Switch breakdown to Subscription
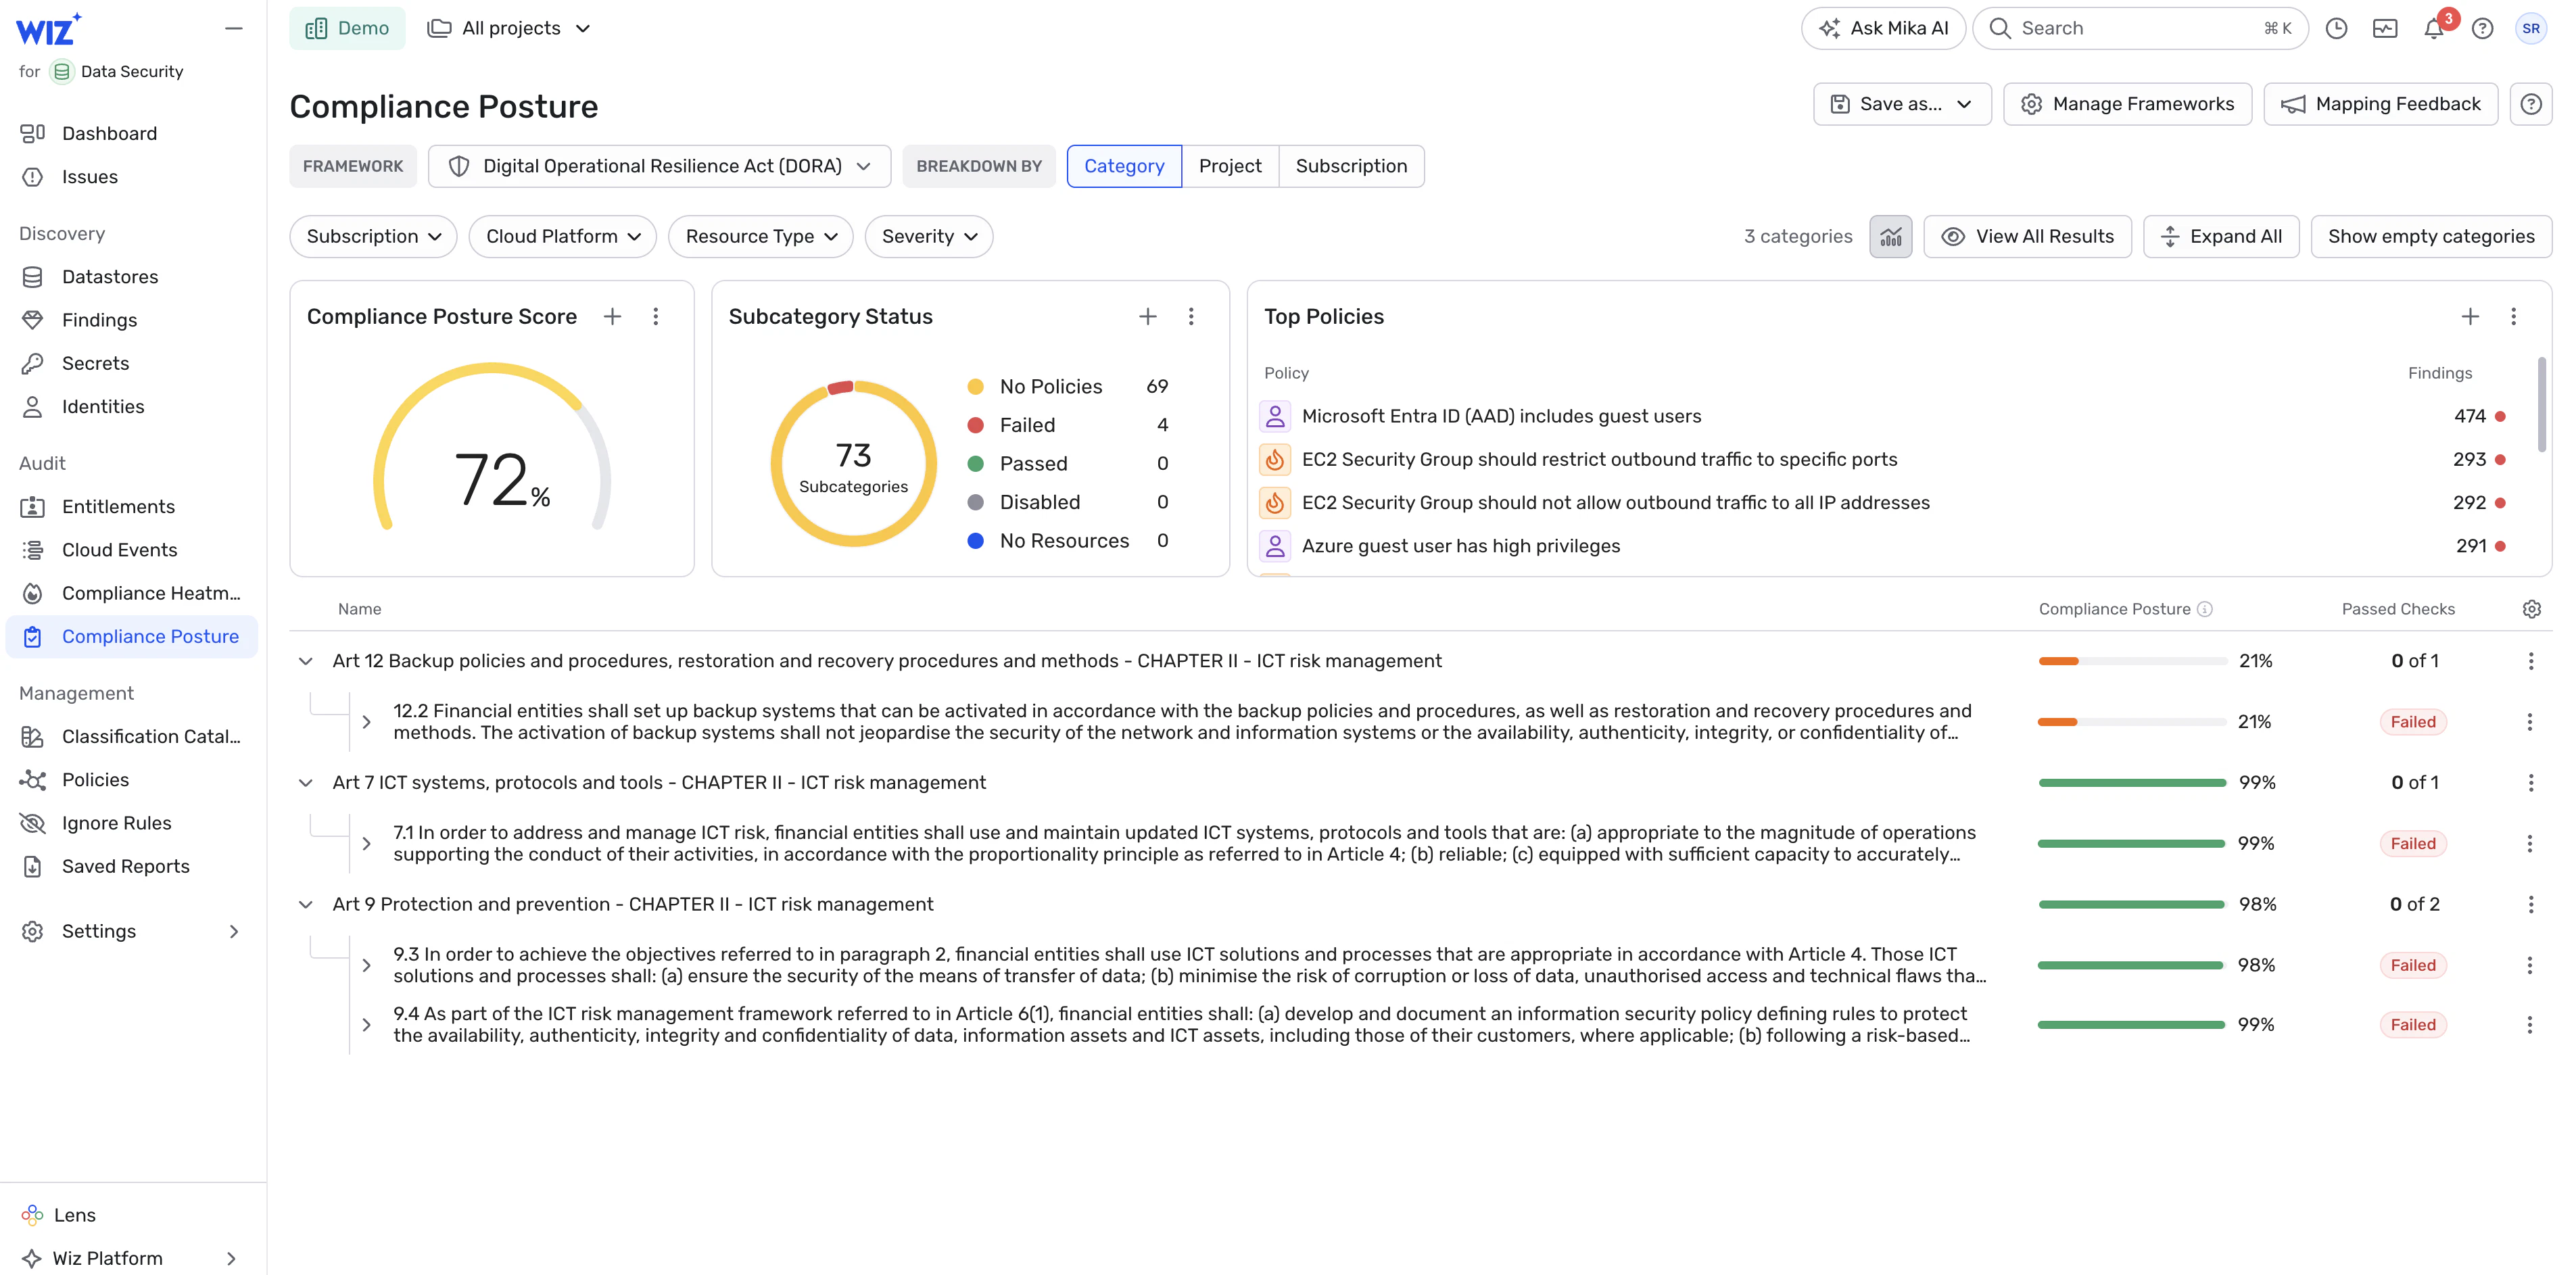The height and width of the screenshot is (1275, 2576). tap(1351, 166)
